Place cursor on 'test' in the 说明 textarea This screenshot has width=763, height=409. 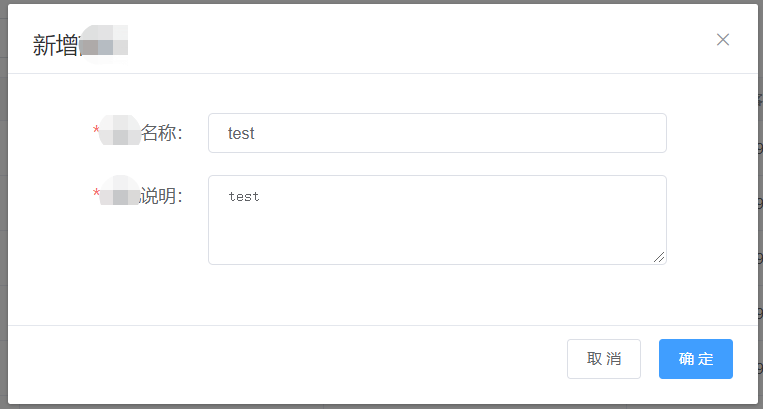pos(244,196)
